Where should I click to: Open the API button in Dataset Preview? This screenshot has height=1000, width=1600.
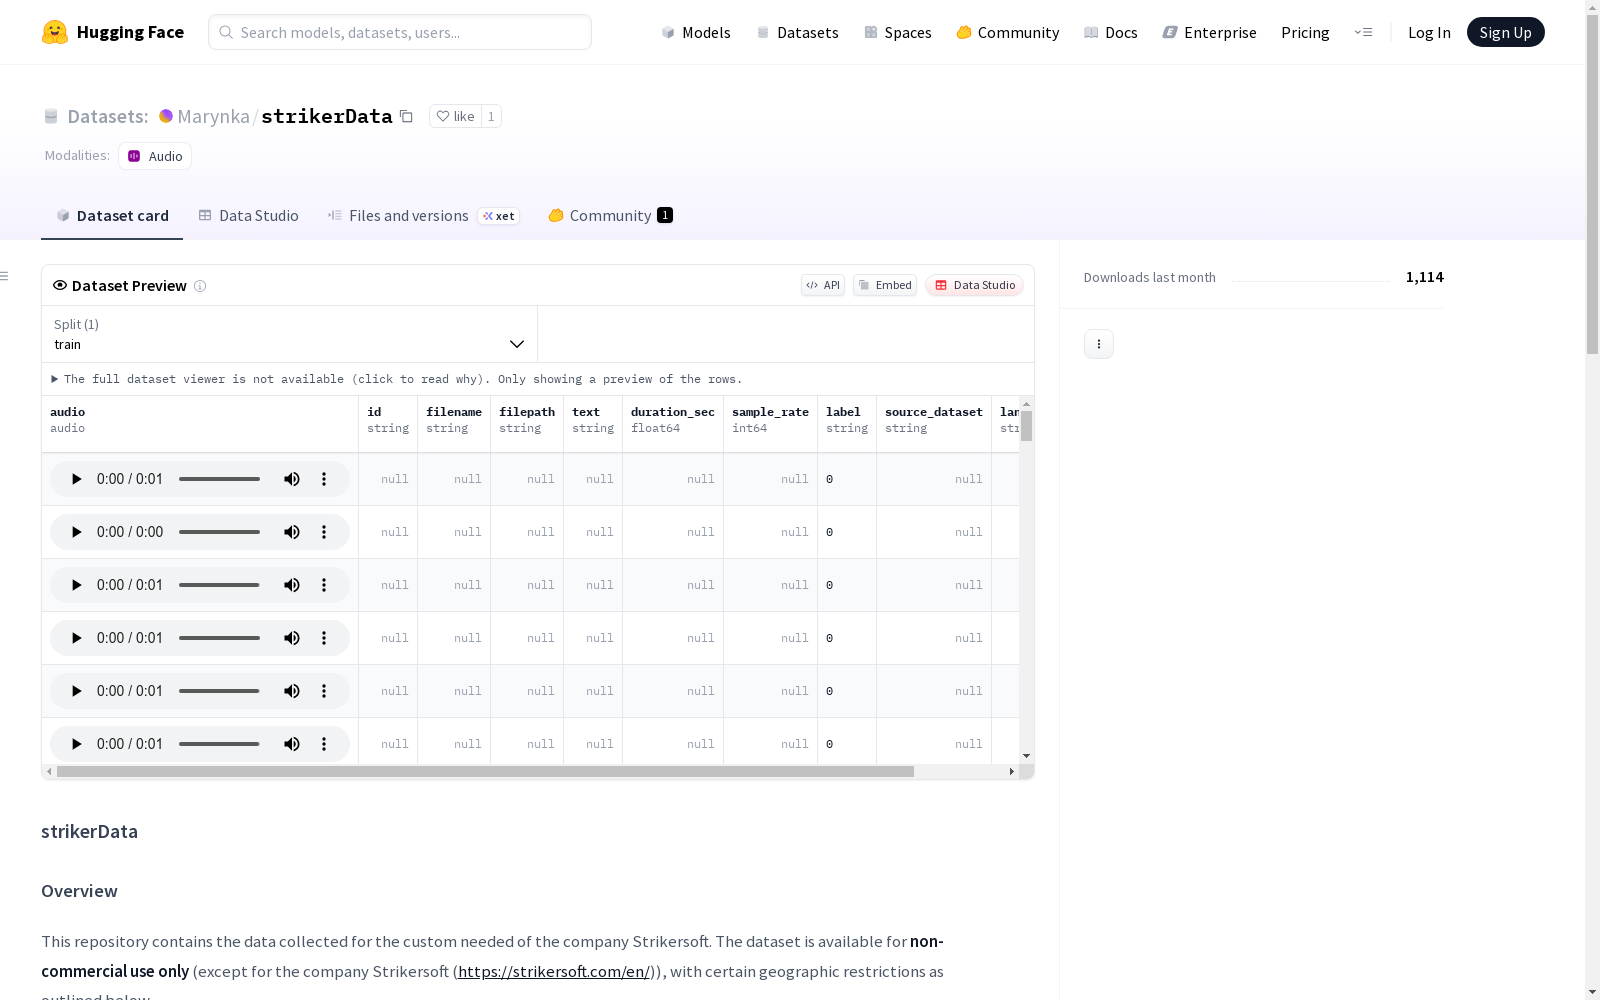pos(823,285)
